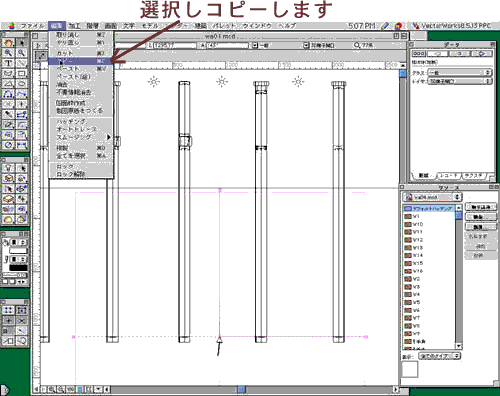Viewport: 500px width, 396px height.
Task: Select the 2D selection arrow tool
Action: click(21, 43)
